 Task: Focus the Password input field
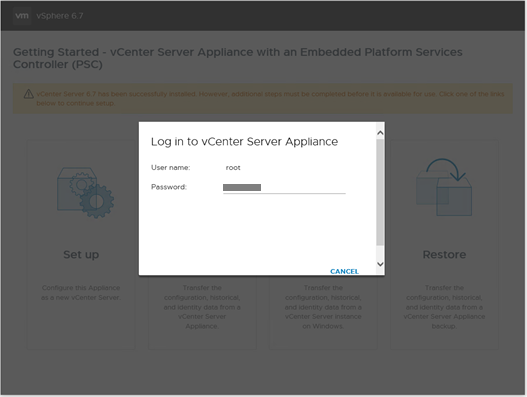pyautogui.click(x=284, y=188)
